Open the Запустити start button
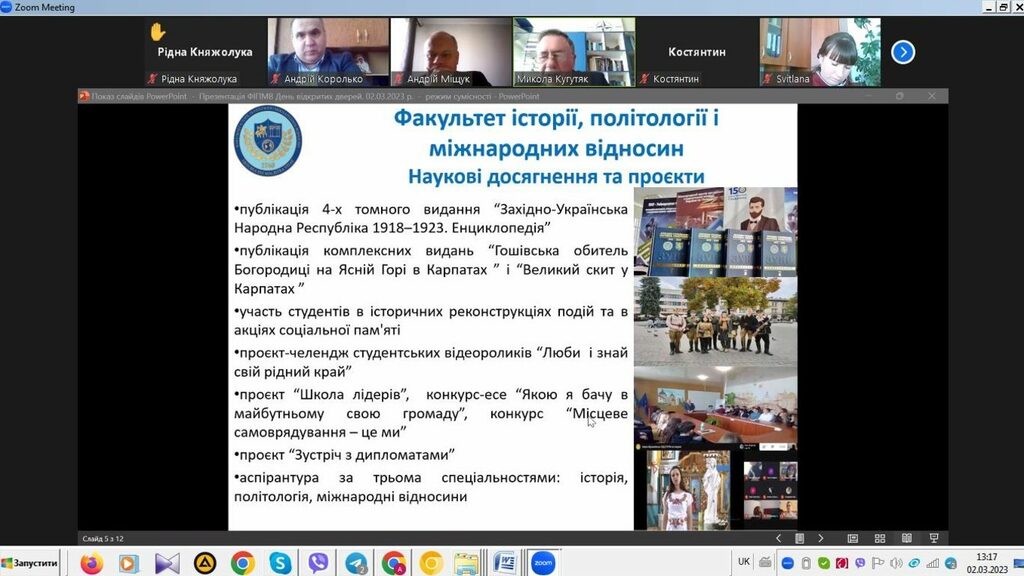This screenshot has height=576, width=1024. [x=34, y=564]
